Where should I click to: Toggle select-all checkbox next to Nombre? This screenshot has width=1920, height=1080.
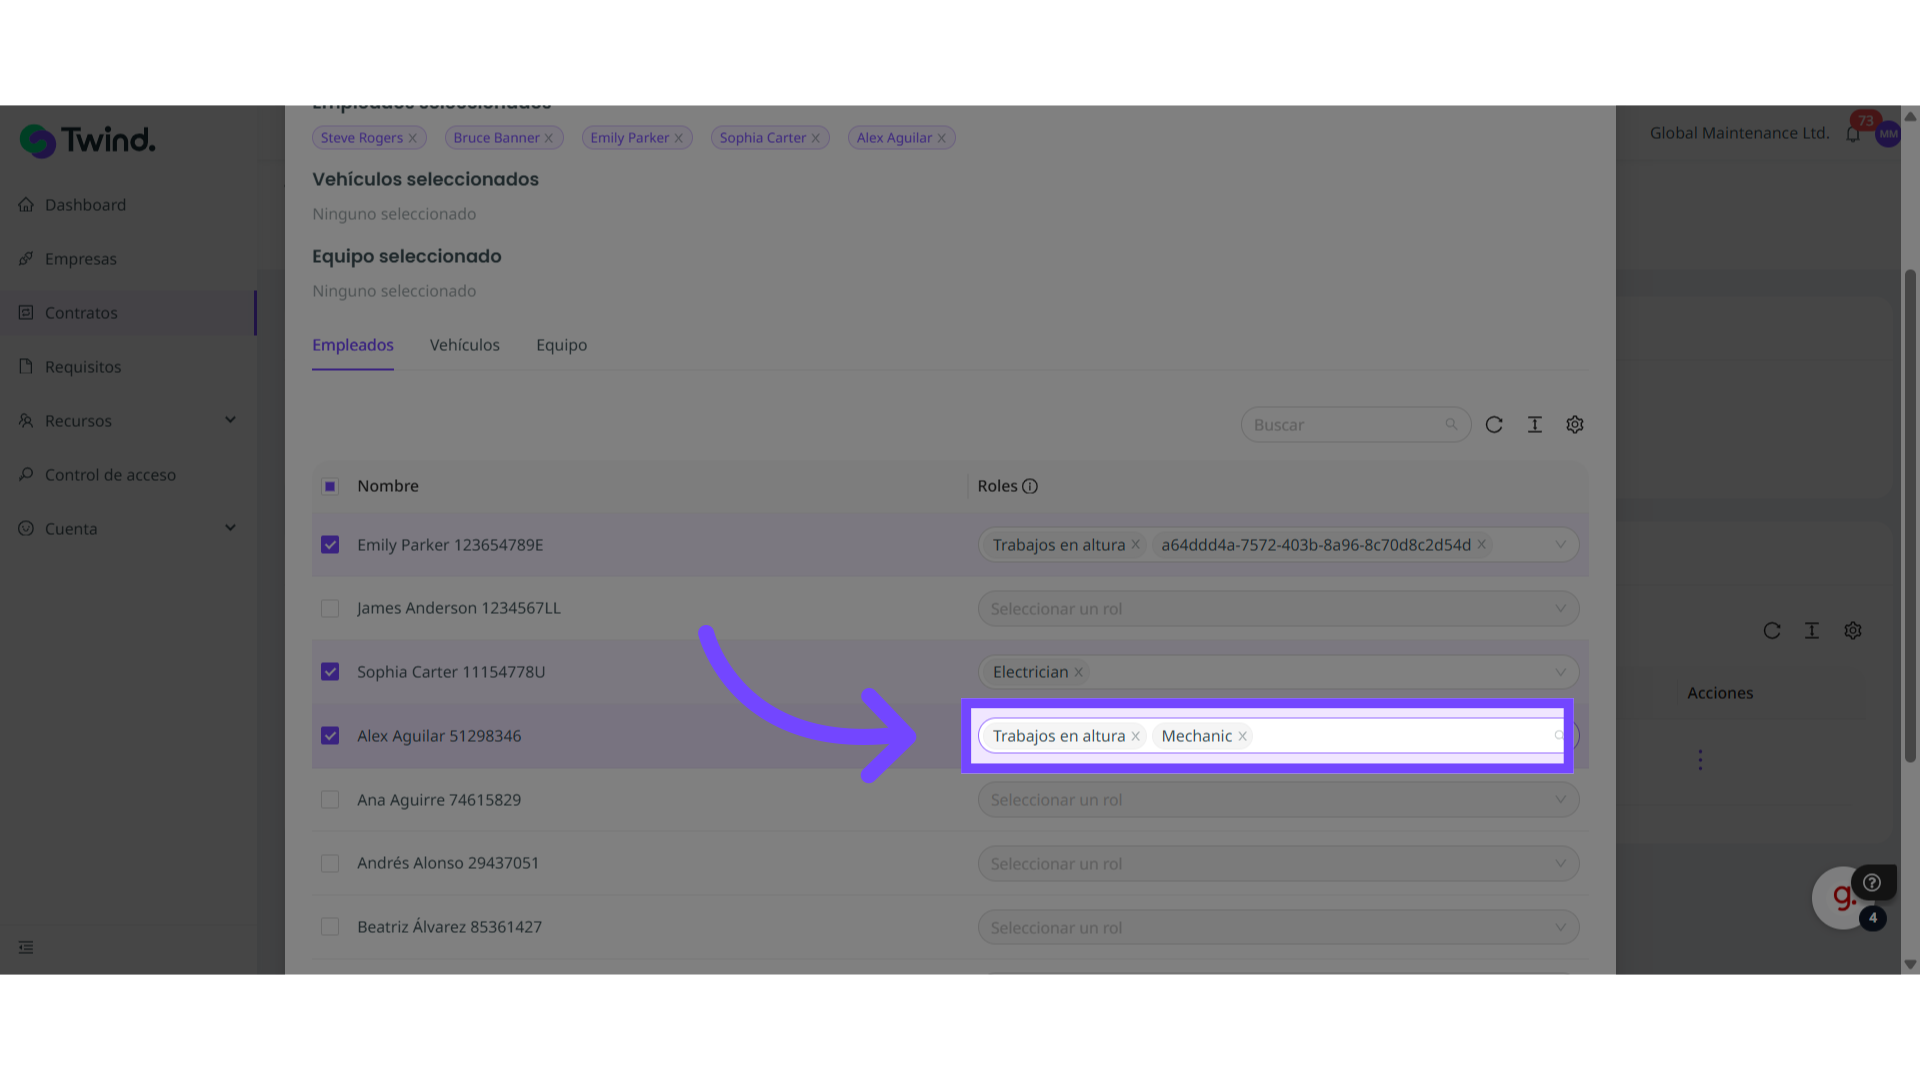tap(330, 486)
